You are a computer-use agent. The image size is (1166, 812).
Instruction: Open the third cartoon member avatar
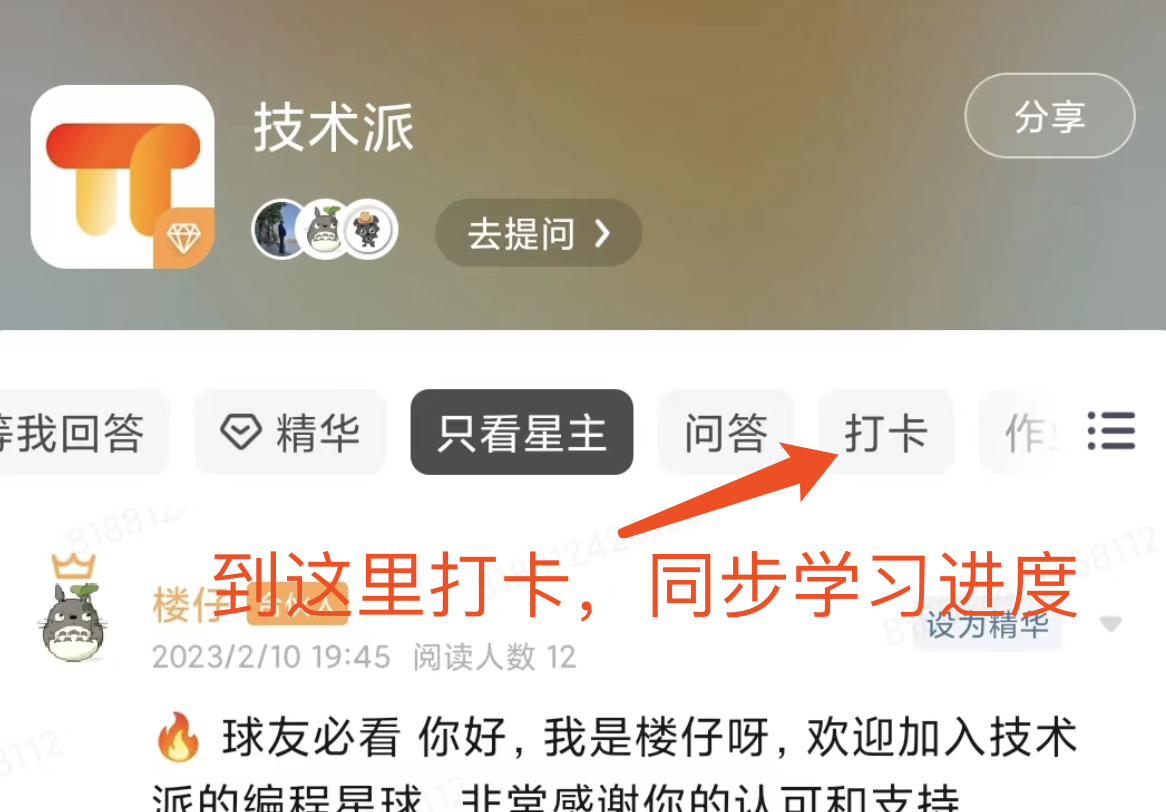370,229
